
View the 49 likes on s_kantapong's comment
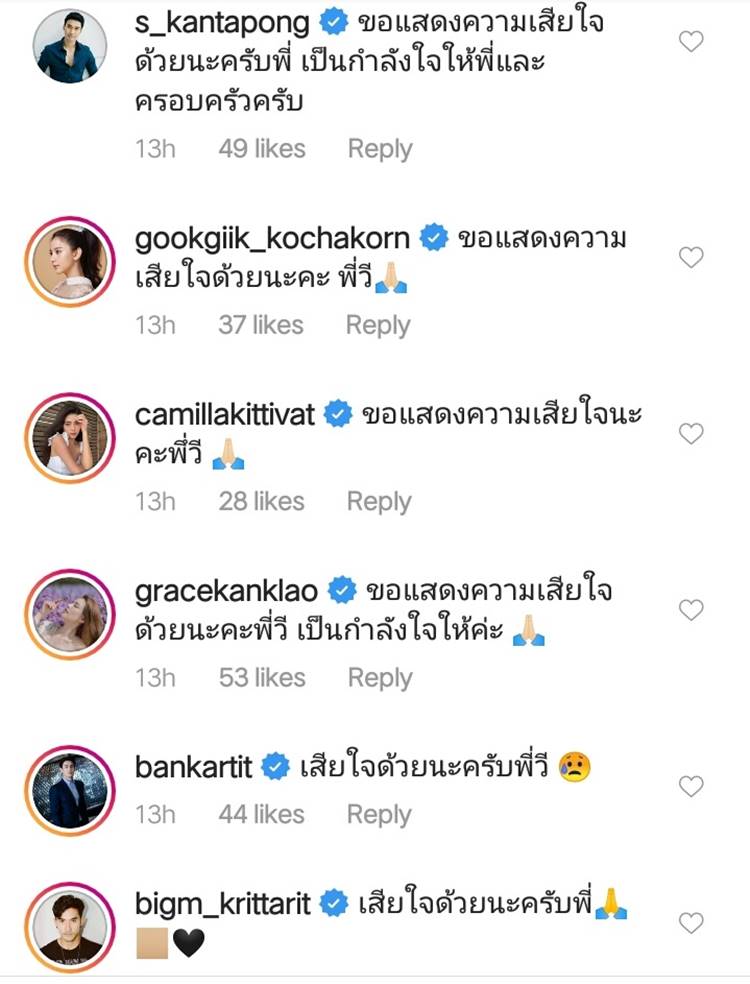tap(262, 149)
